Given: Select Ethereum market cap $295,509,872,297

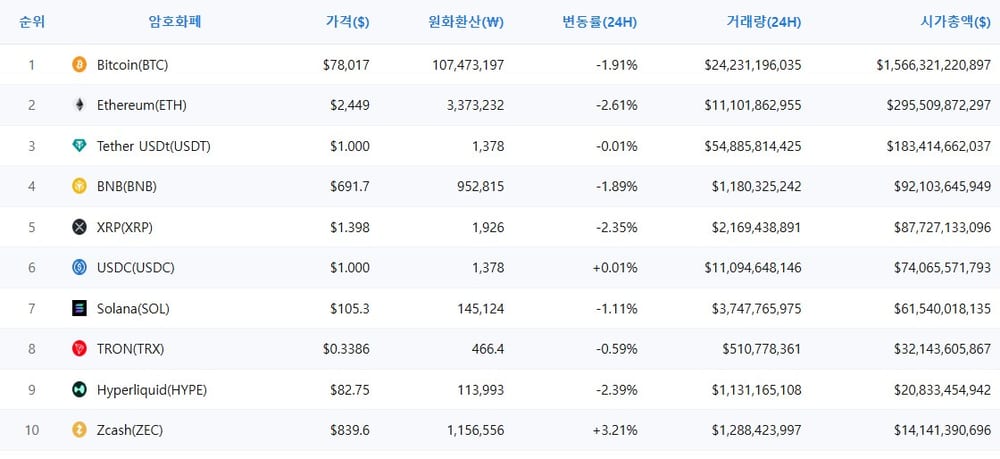Looking at the screenshot, I should pyautogui.click(x=939, y=106).
